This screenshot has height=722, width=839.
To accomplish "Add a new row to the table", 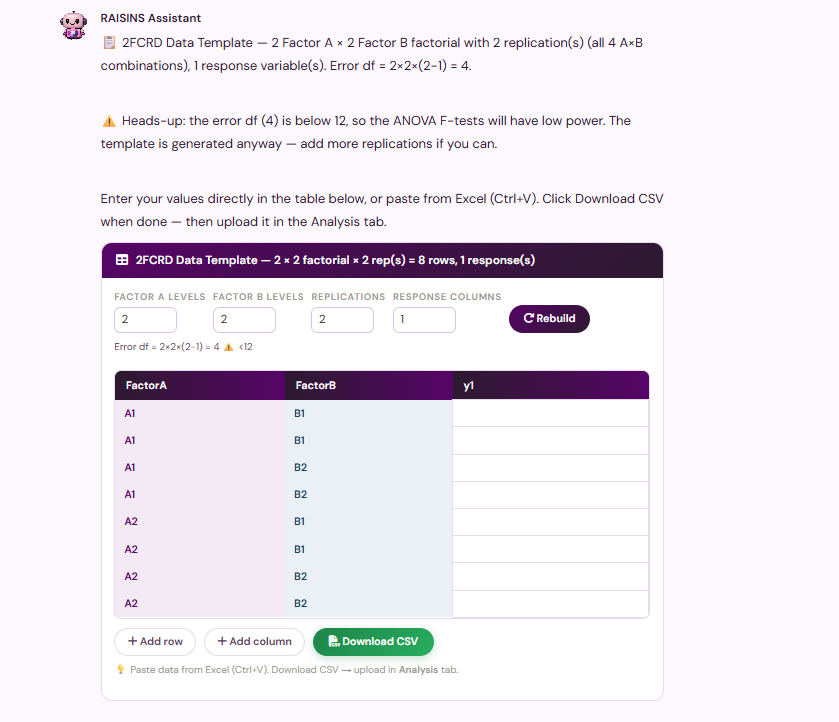I will point(155,641).
